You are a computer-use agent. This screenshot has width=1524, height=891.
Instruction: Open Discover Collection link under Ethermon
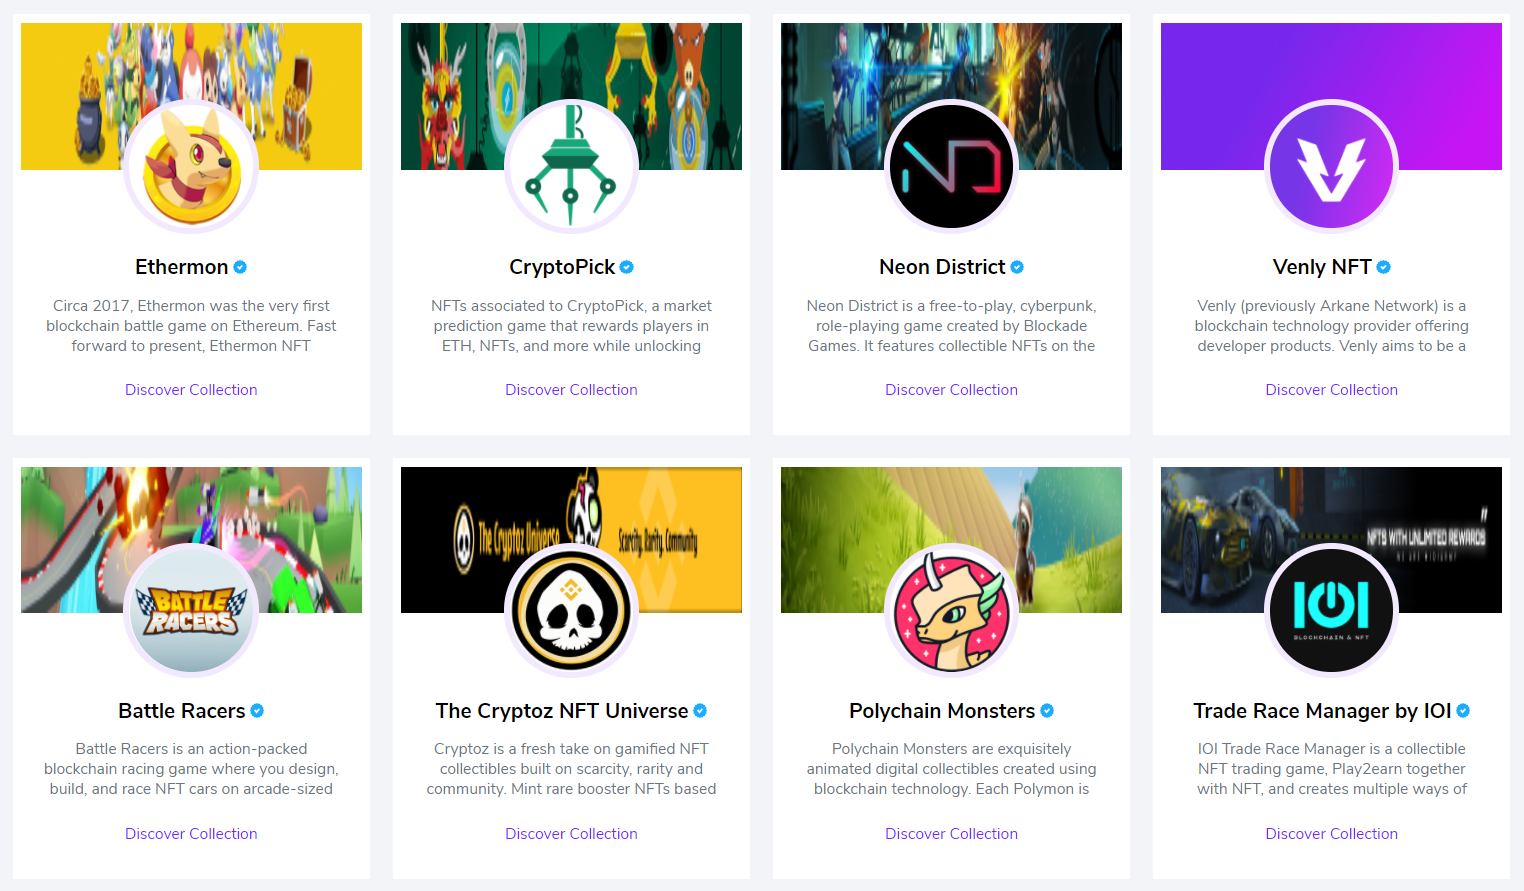(191, 390)
